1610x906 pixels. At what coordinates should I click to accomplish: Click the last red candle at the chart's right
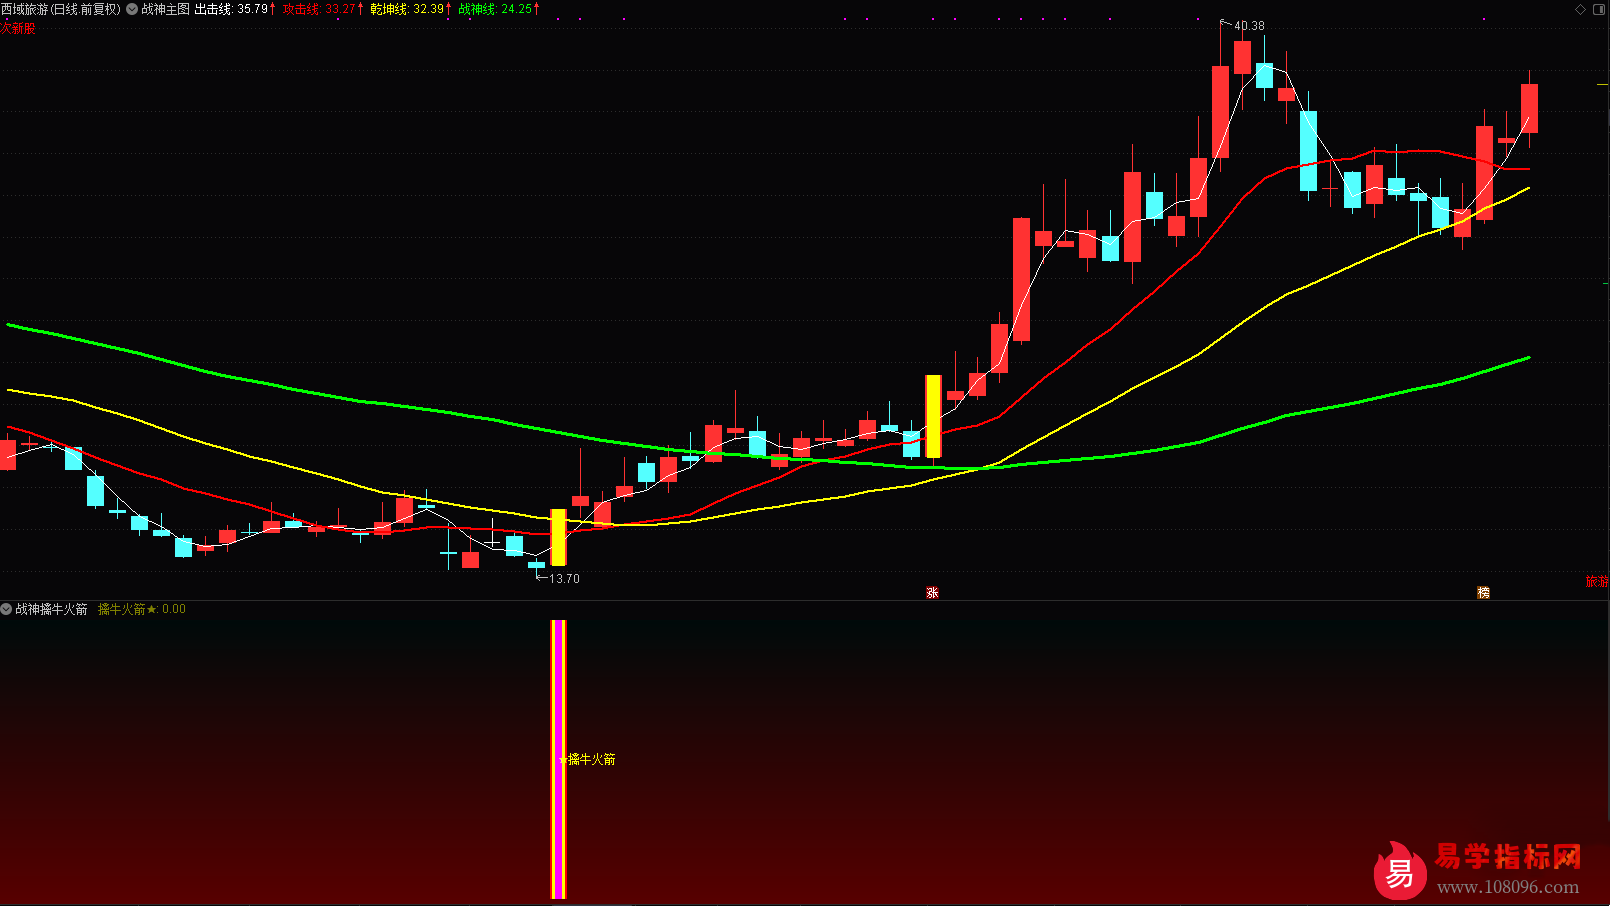pos(1529,108)
